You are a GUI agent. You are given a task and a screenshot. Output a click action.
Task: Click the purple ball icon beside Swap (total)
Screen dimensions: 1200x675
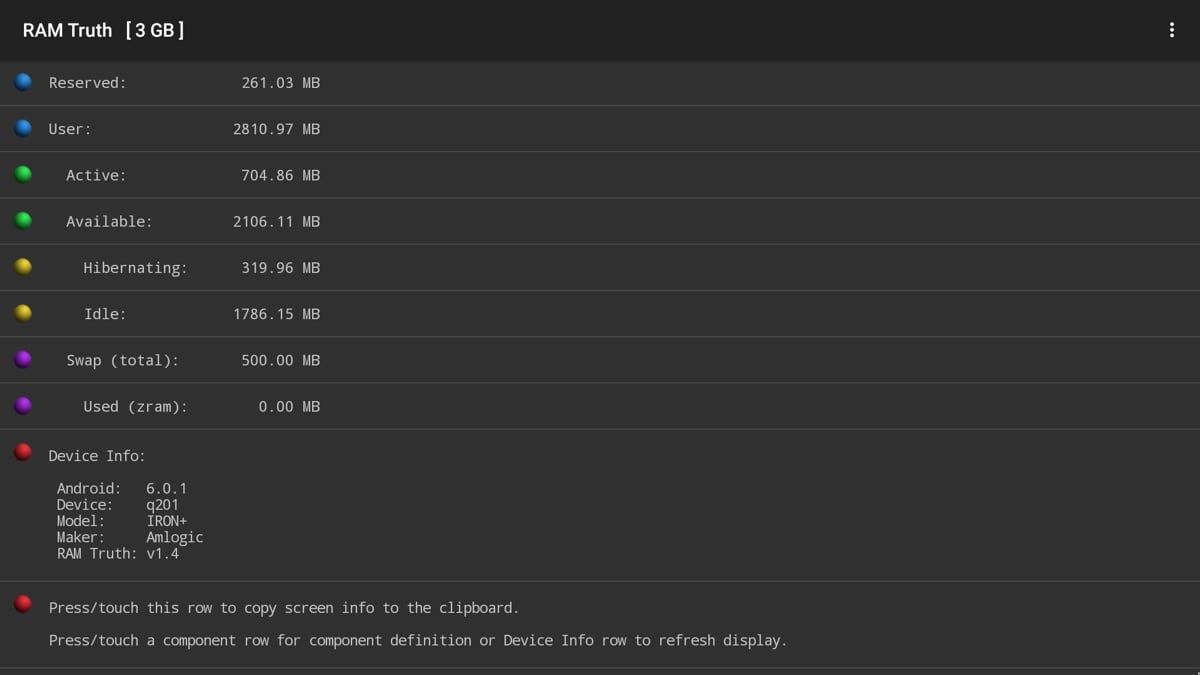23,359
